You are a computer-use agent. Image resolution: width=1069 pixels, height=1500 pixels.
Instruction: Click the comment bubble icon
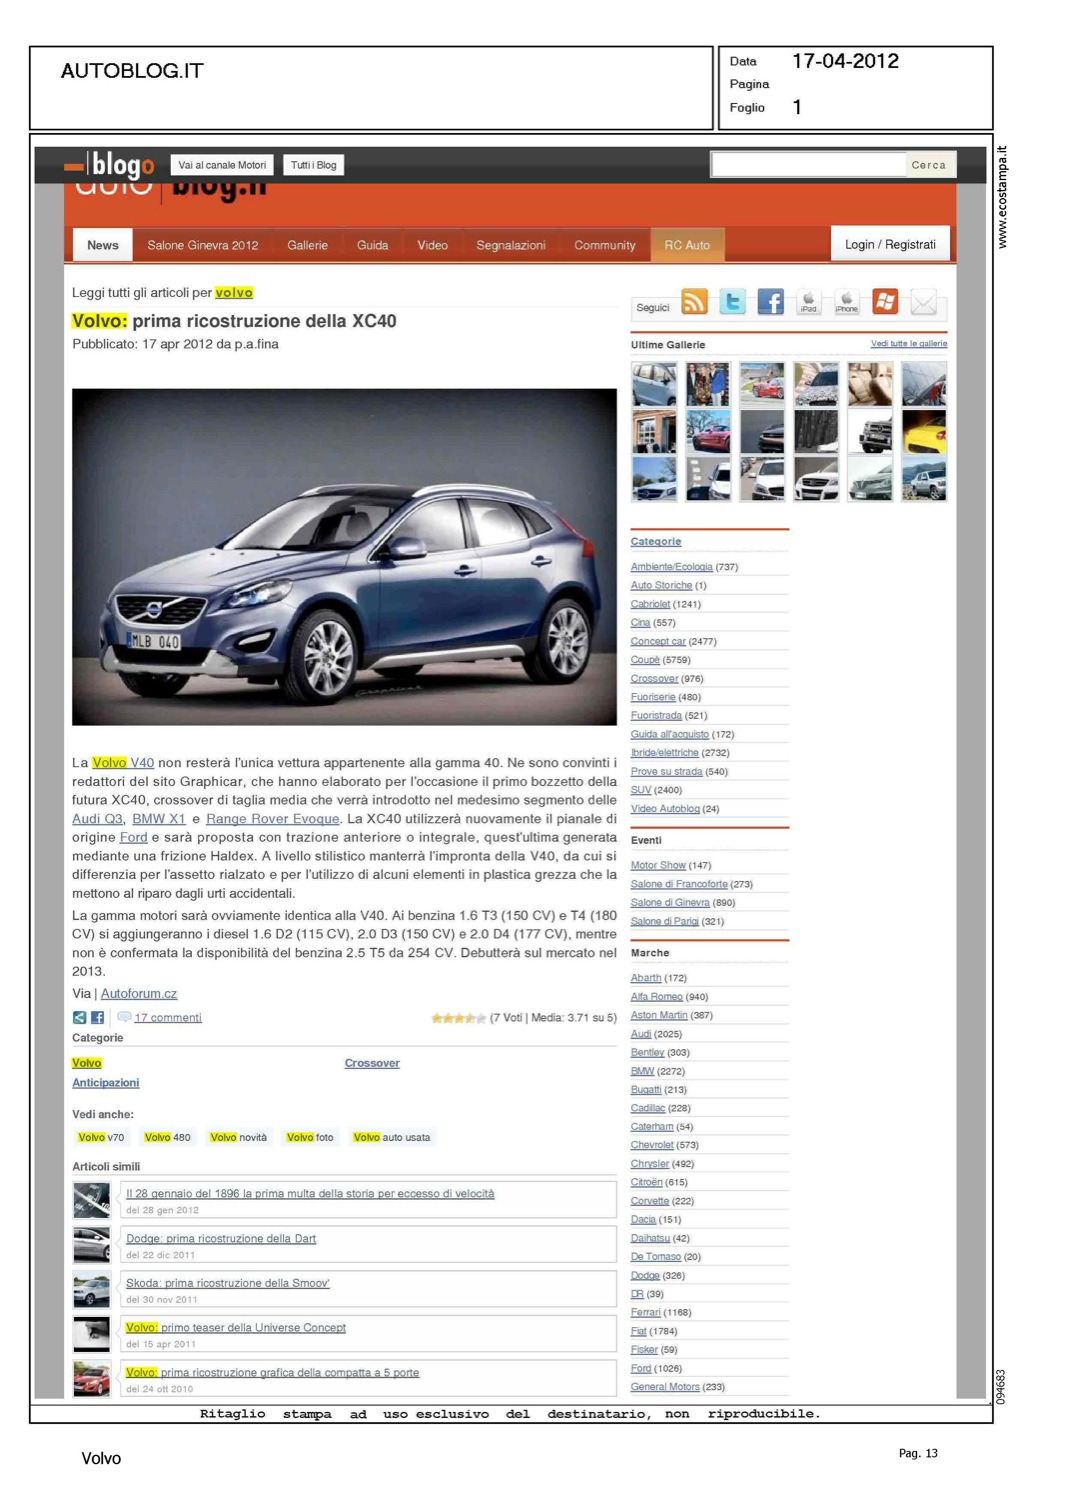tap(124, 1017)
